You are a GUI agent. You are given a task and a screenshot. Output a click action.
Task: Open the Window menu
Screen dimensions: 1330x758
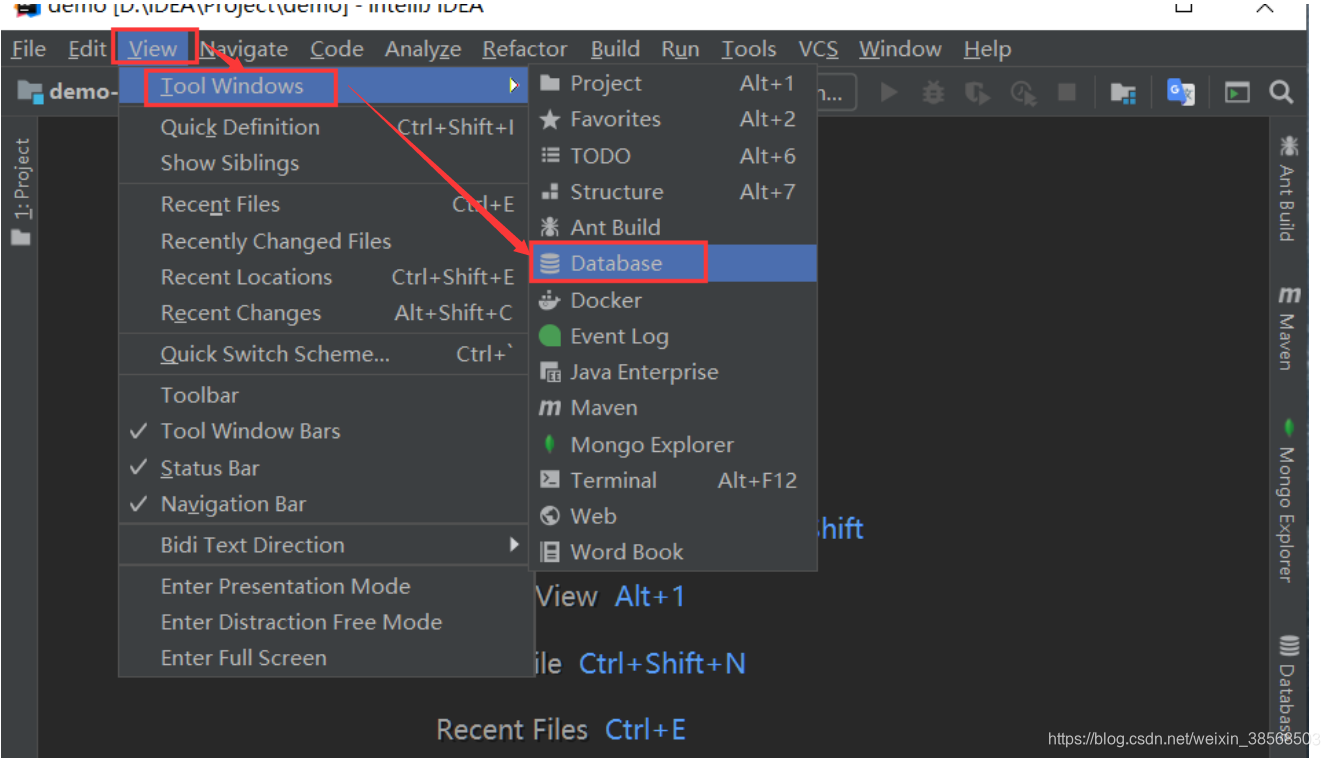tap(900, 49)
